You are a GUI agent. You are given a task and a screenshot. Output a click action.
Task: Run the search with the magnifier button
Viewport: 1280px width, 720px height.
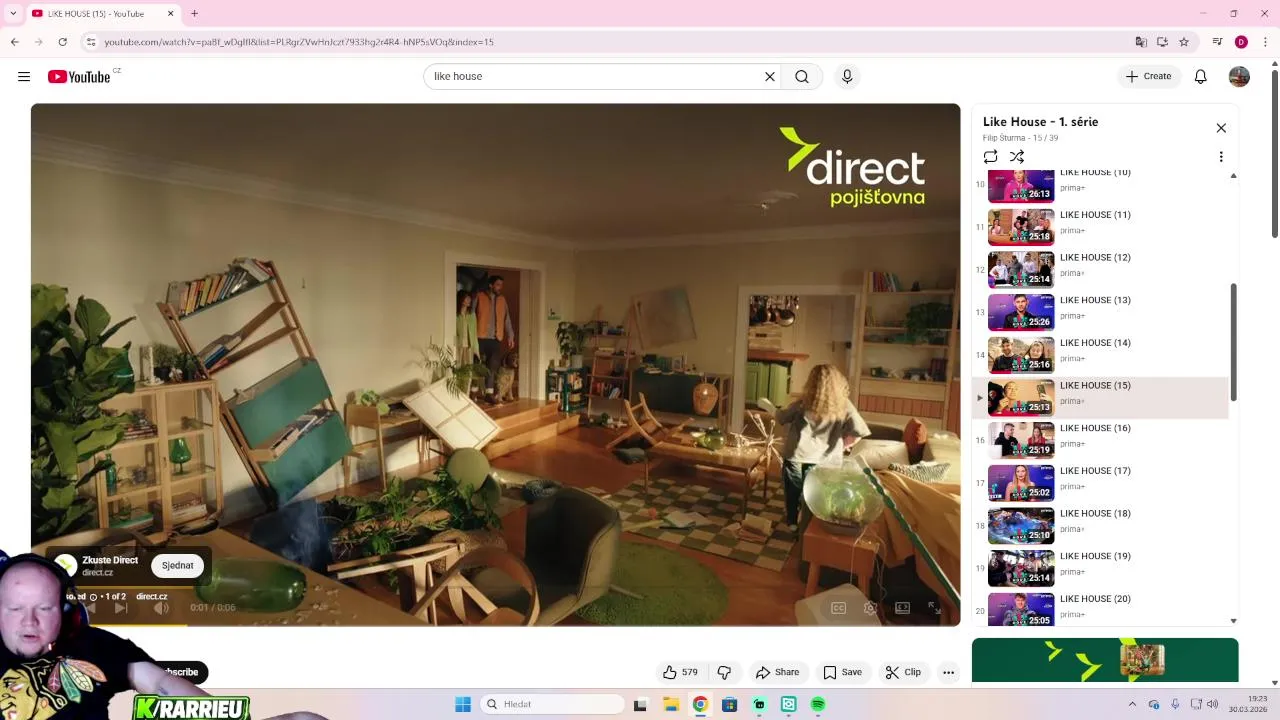click(802, 77)
